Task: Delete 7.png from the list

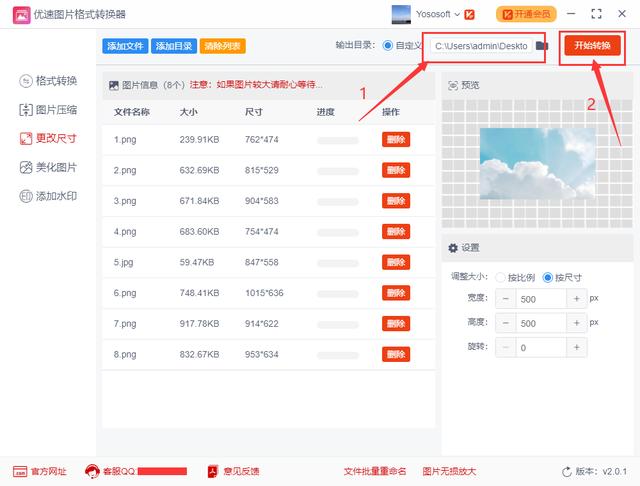Action: 396,324
